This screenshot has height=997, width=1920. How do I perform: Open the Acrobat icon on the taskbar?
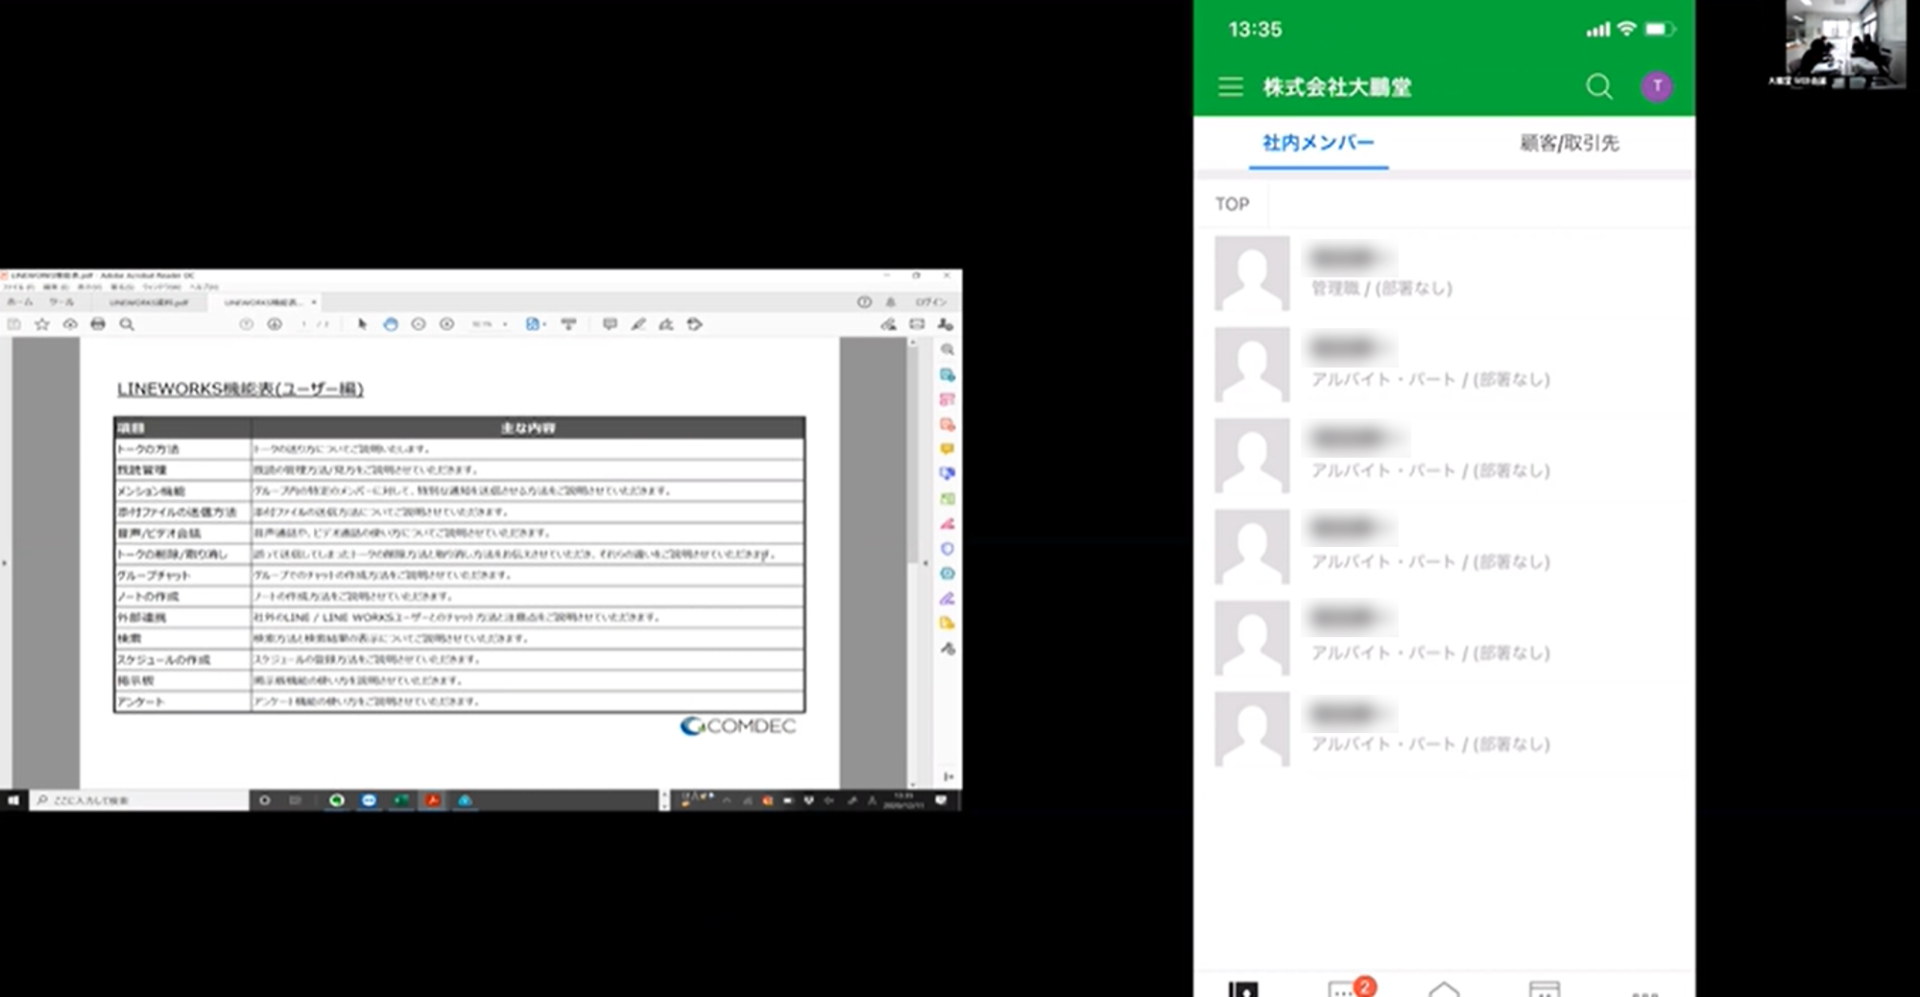tap(433, 800)
